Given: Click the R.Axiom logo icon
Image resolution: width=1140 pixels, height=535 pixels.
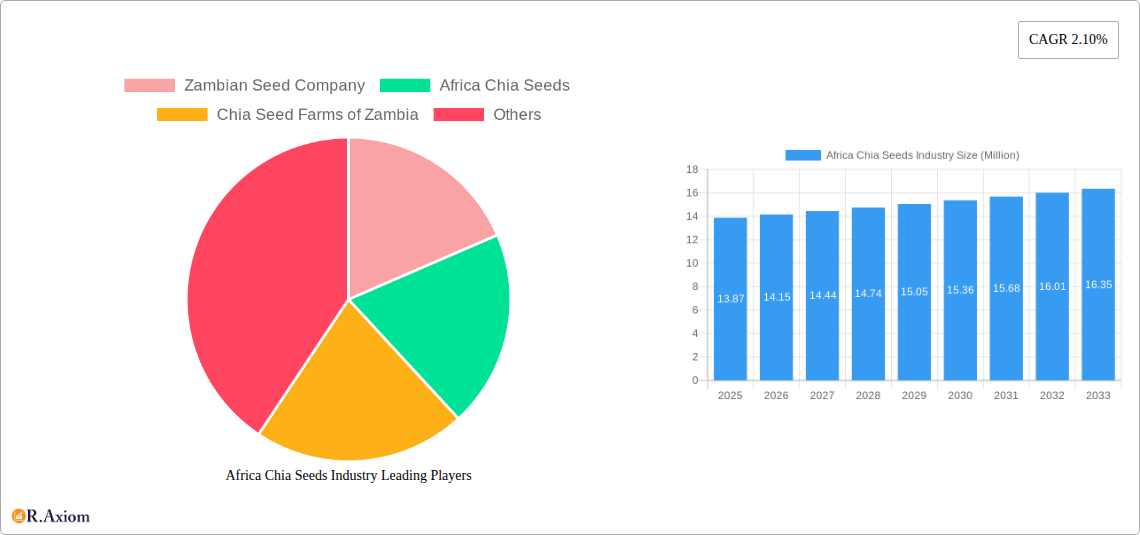Looking at the screenshot, I should point(19,516).
